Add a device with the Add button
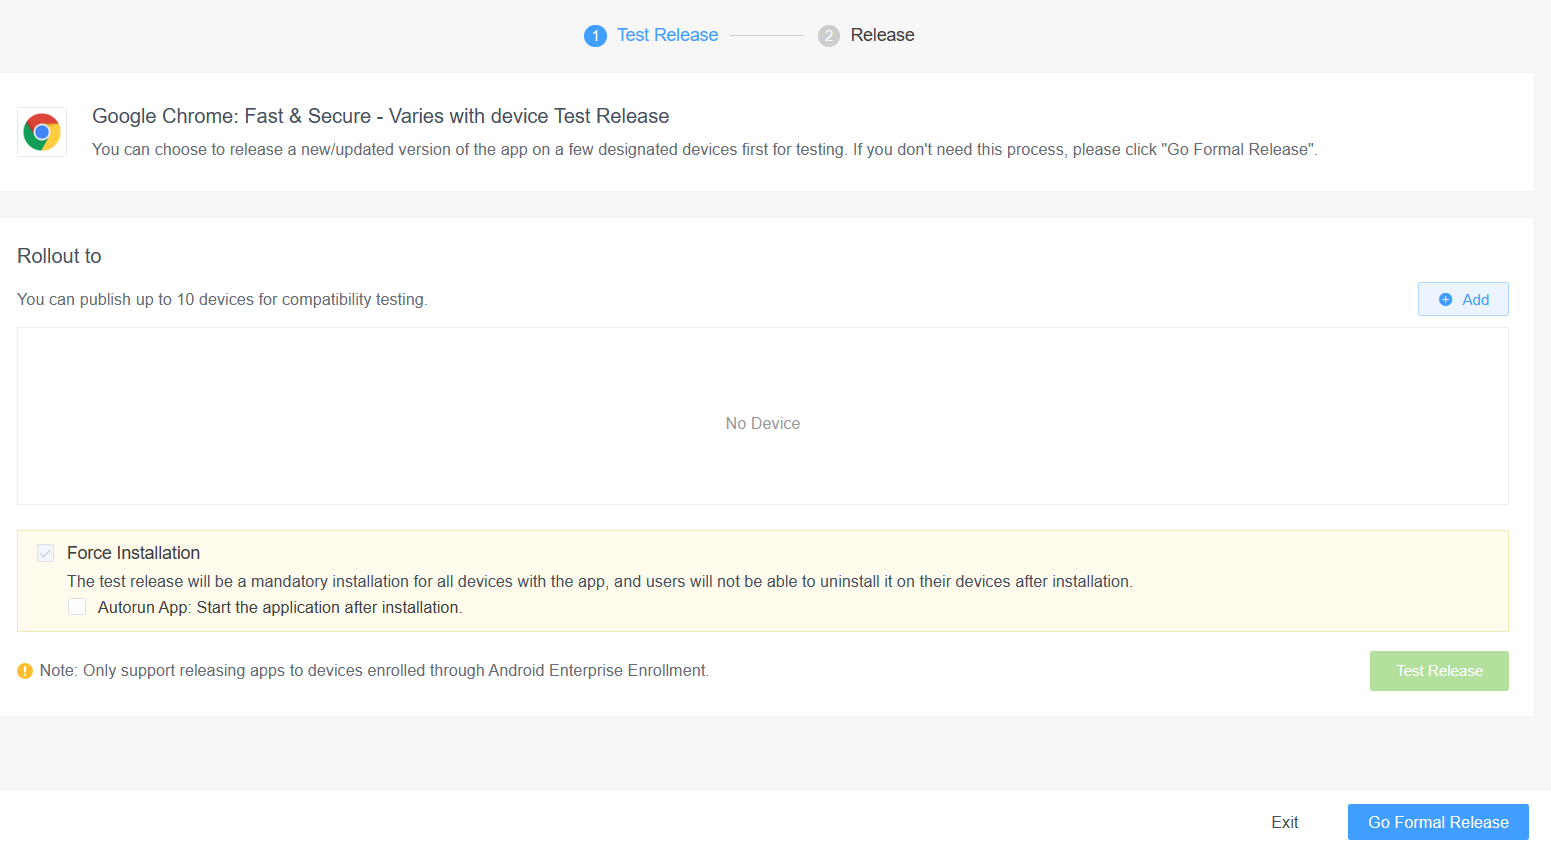The height and width of the screenshot is (847, 1551). 1463,299
